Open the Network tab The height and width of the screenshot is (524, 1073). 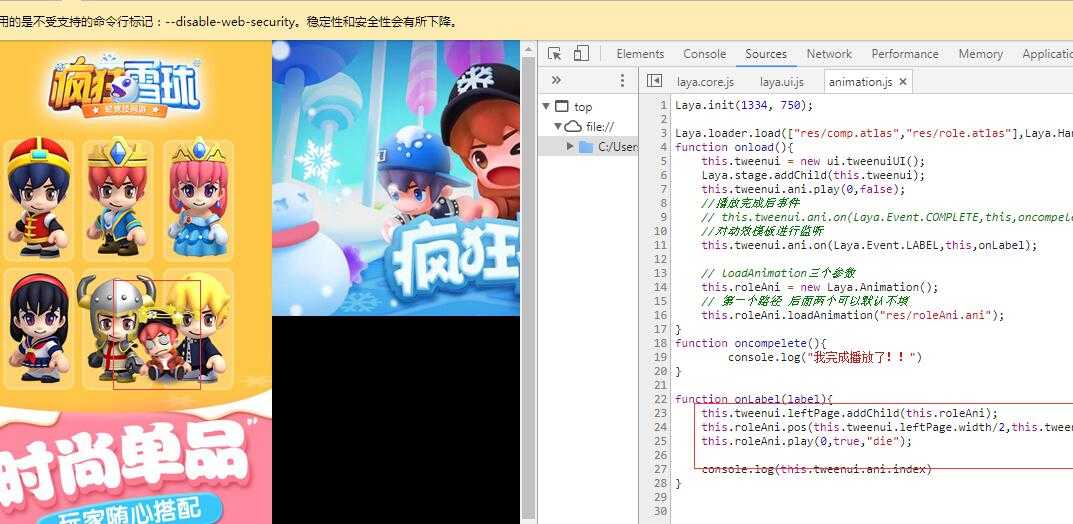pyautogui.click(x=829, y=53)
